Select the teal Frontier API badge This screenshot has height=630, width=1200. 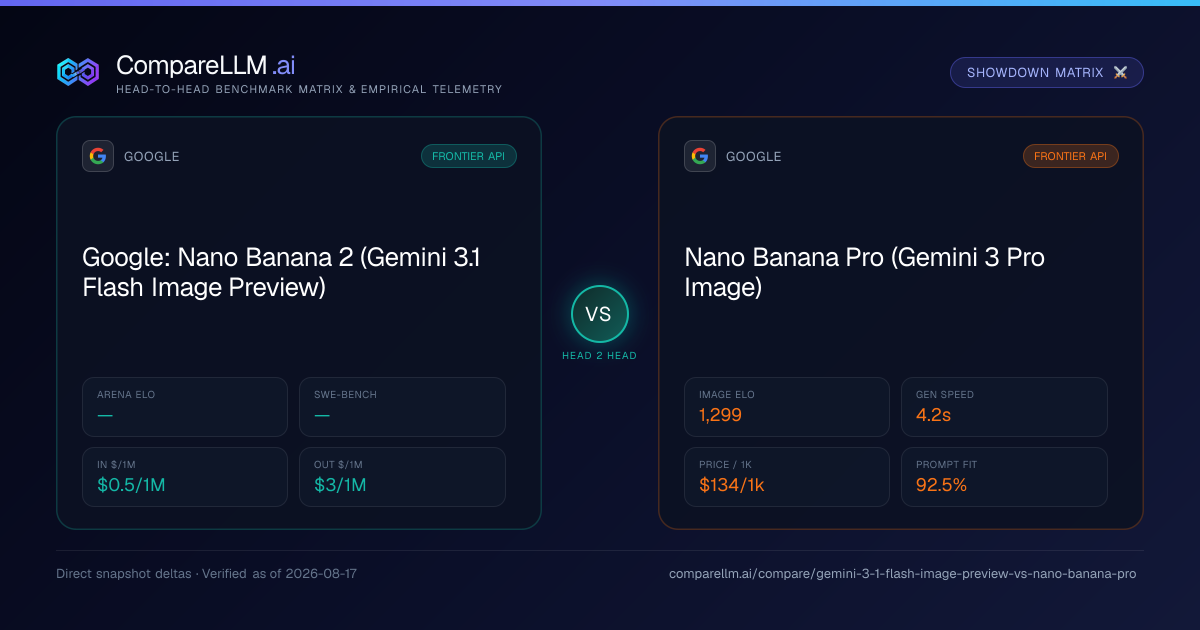pyautogui.click(x=468, y=156)
